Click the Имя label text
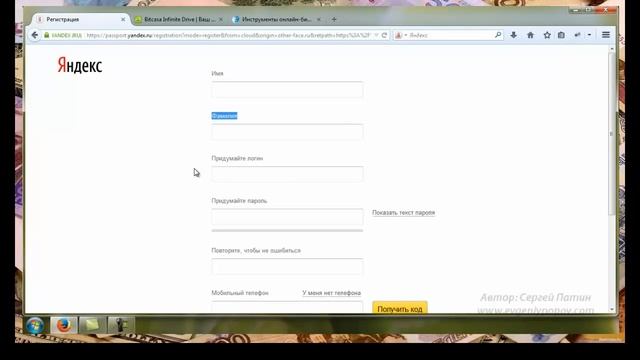 point(217,73)
